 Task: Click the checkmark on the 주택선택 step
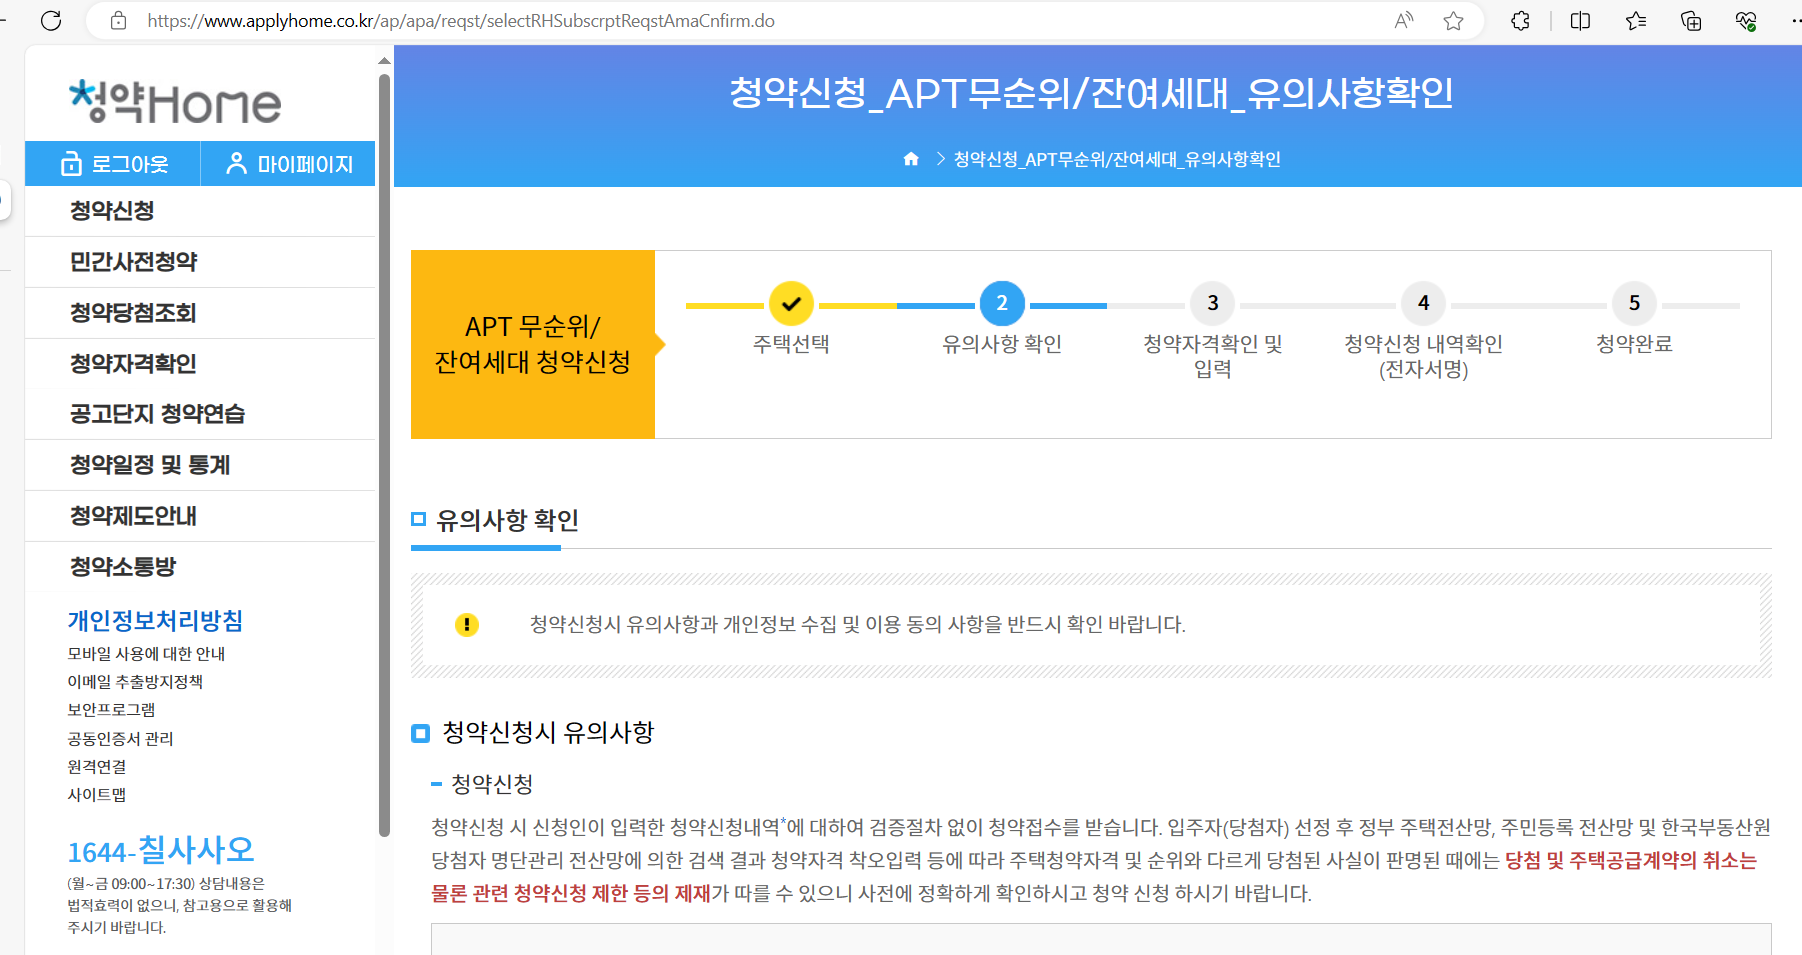point(791,303)
